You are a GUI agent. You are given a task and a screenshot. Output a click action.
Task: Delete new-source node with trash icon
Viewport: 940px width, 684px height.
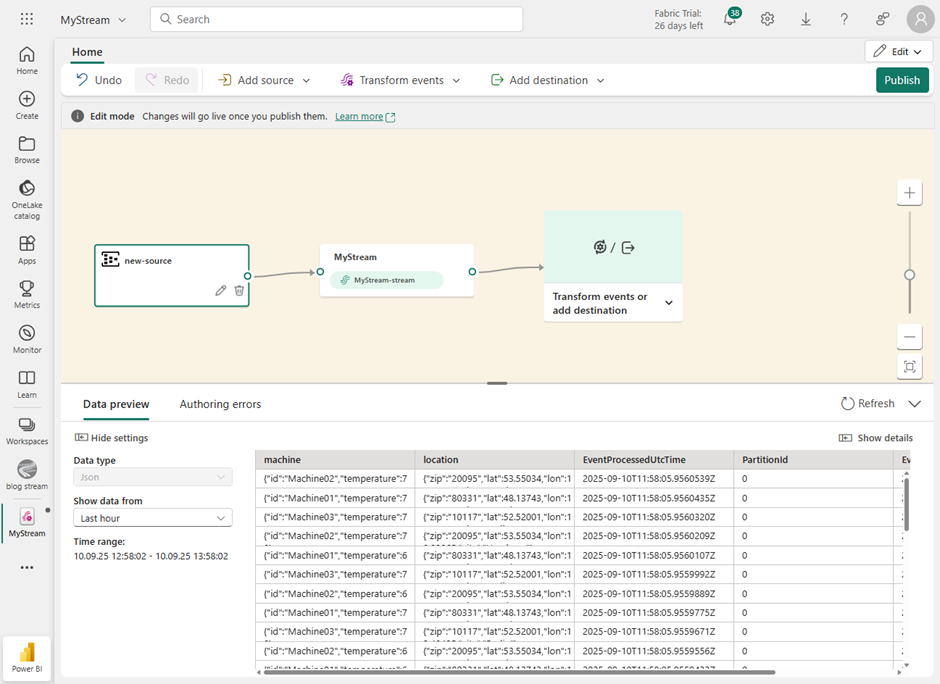(x=239, y=290)
